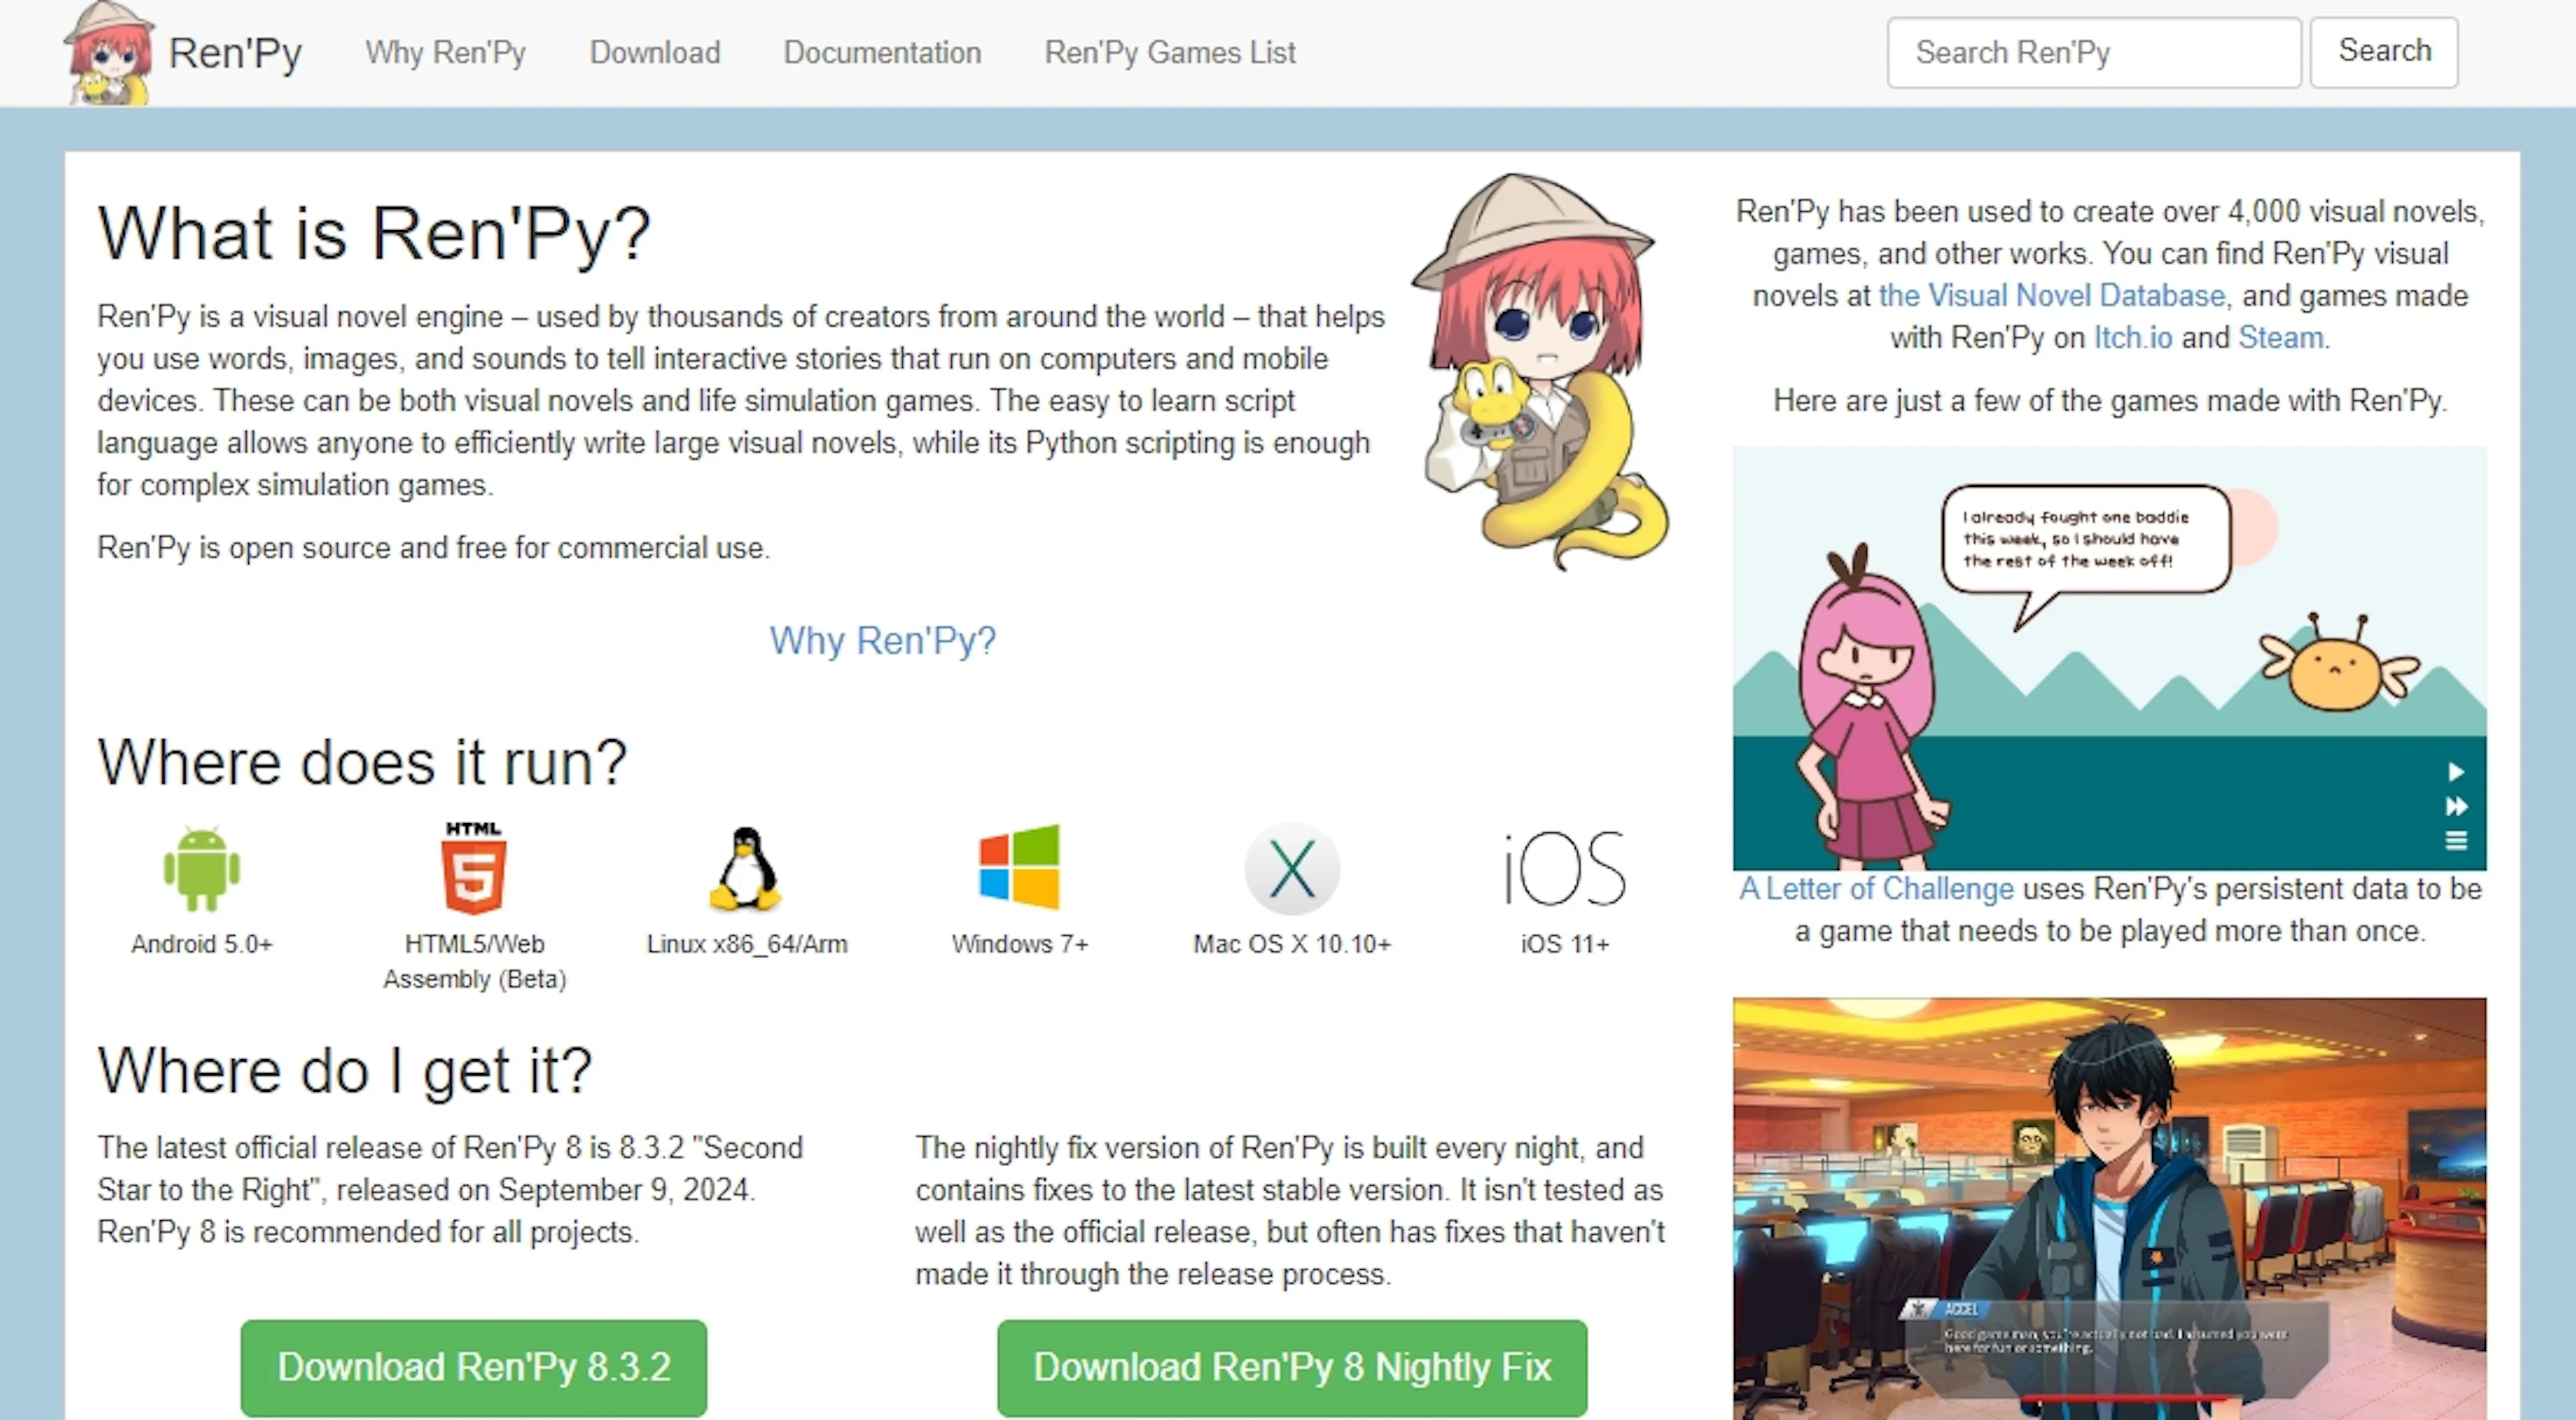2576x1420 pixels.
Task: Open the Visual Novel Database link
Action: 2051,296
